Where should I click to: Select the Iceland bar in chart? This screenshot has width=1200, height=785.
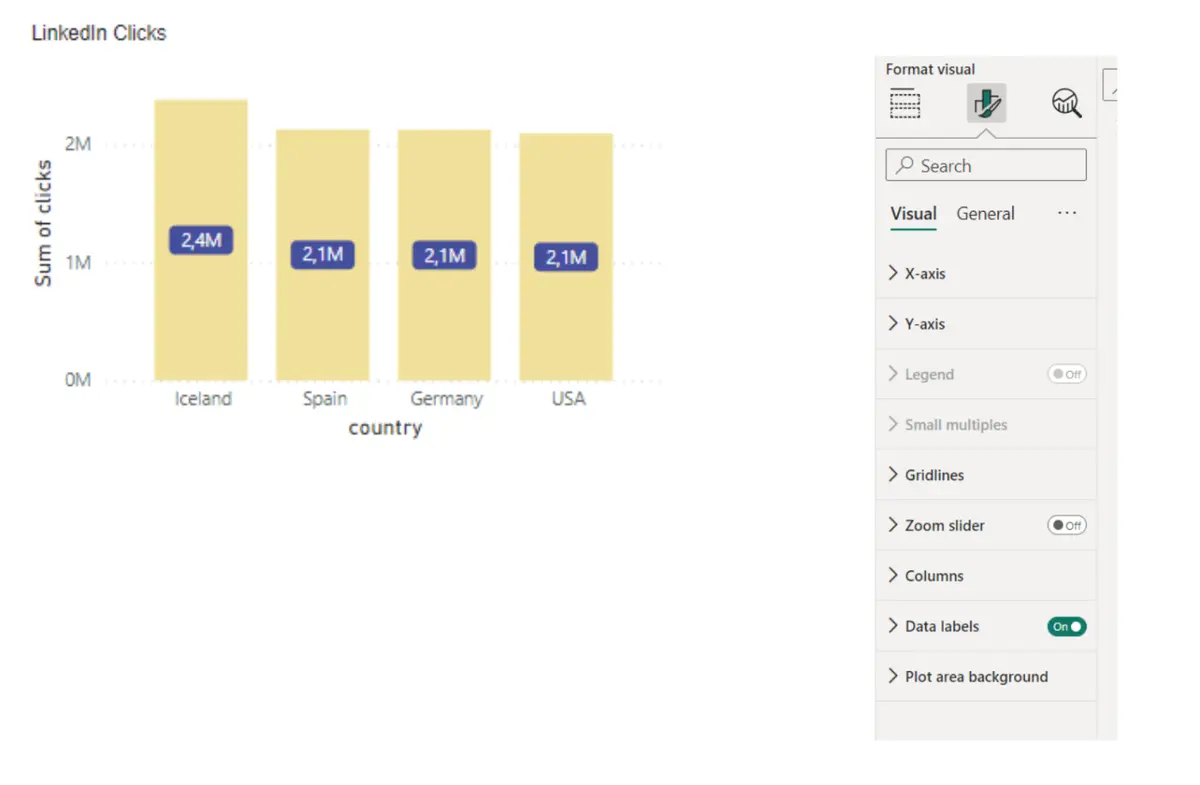click(201, 240)
